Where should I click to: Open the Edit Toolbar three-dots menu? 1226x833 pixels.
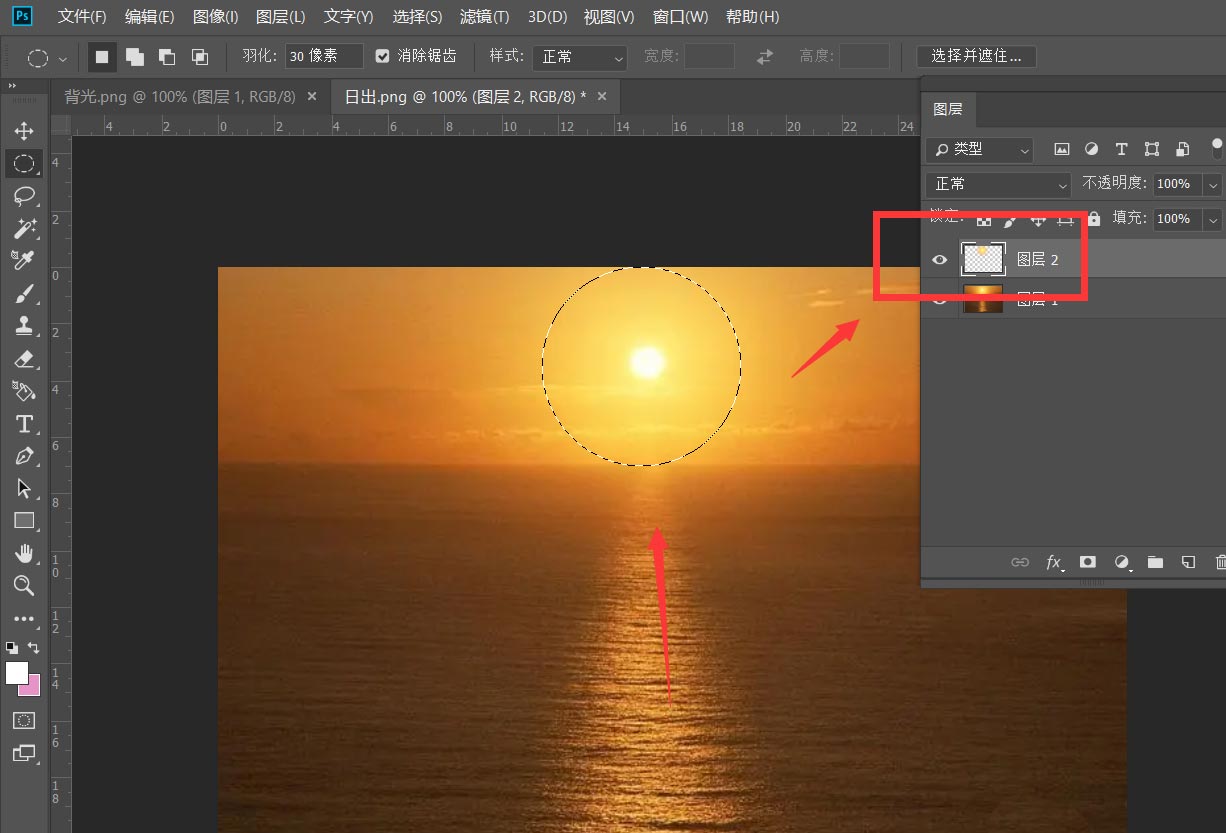coord(24,619)
